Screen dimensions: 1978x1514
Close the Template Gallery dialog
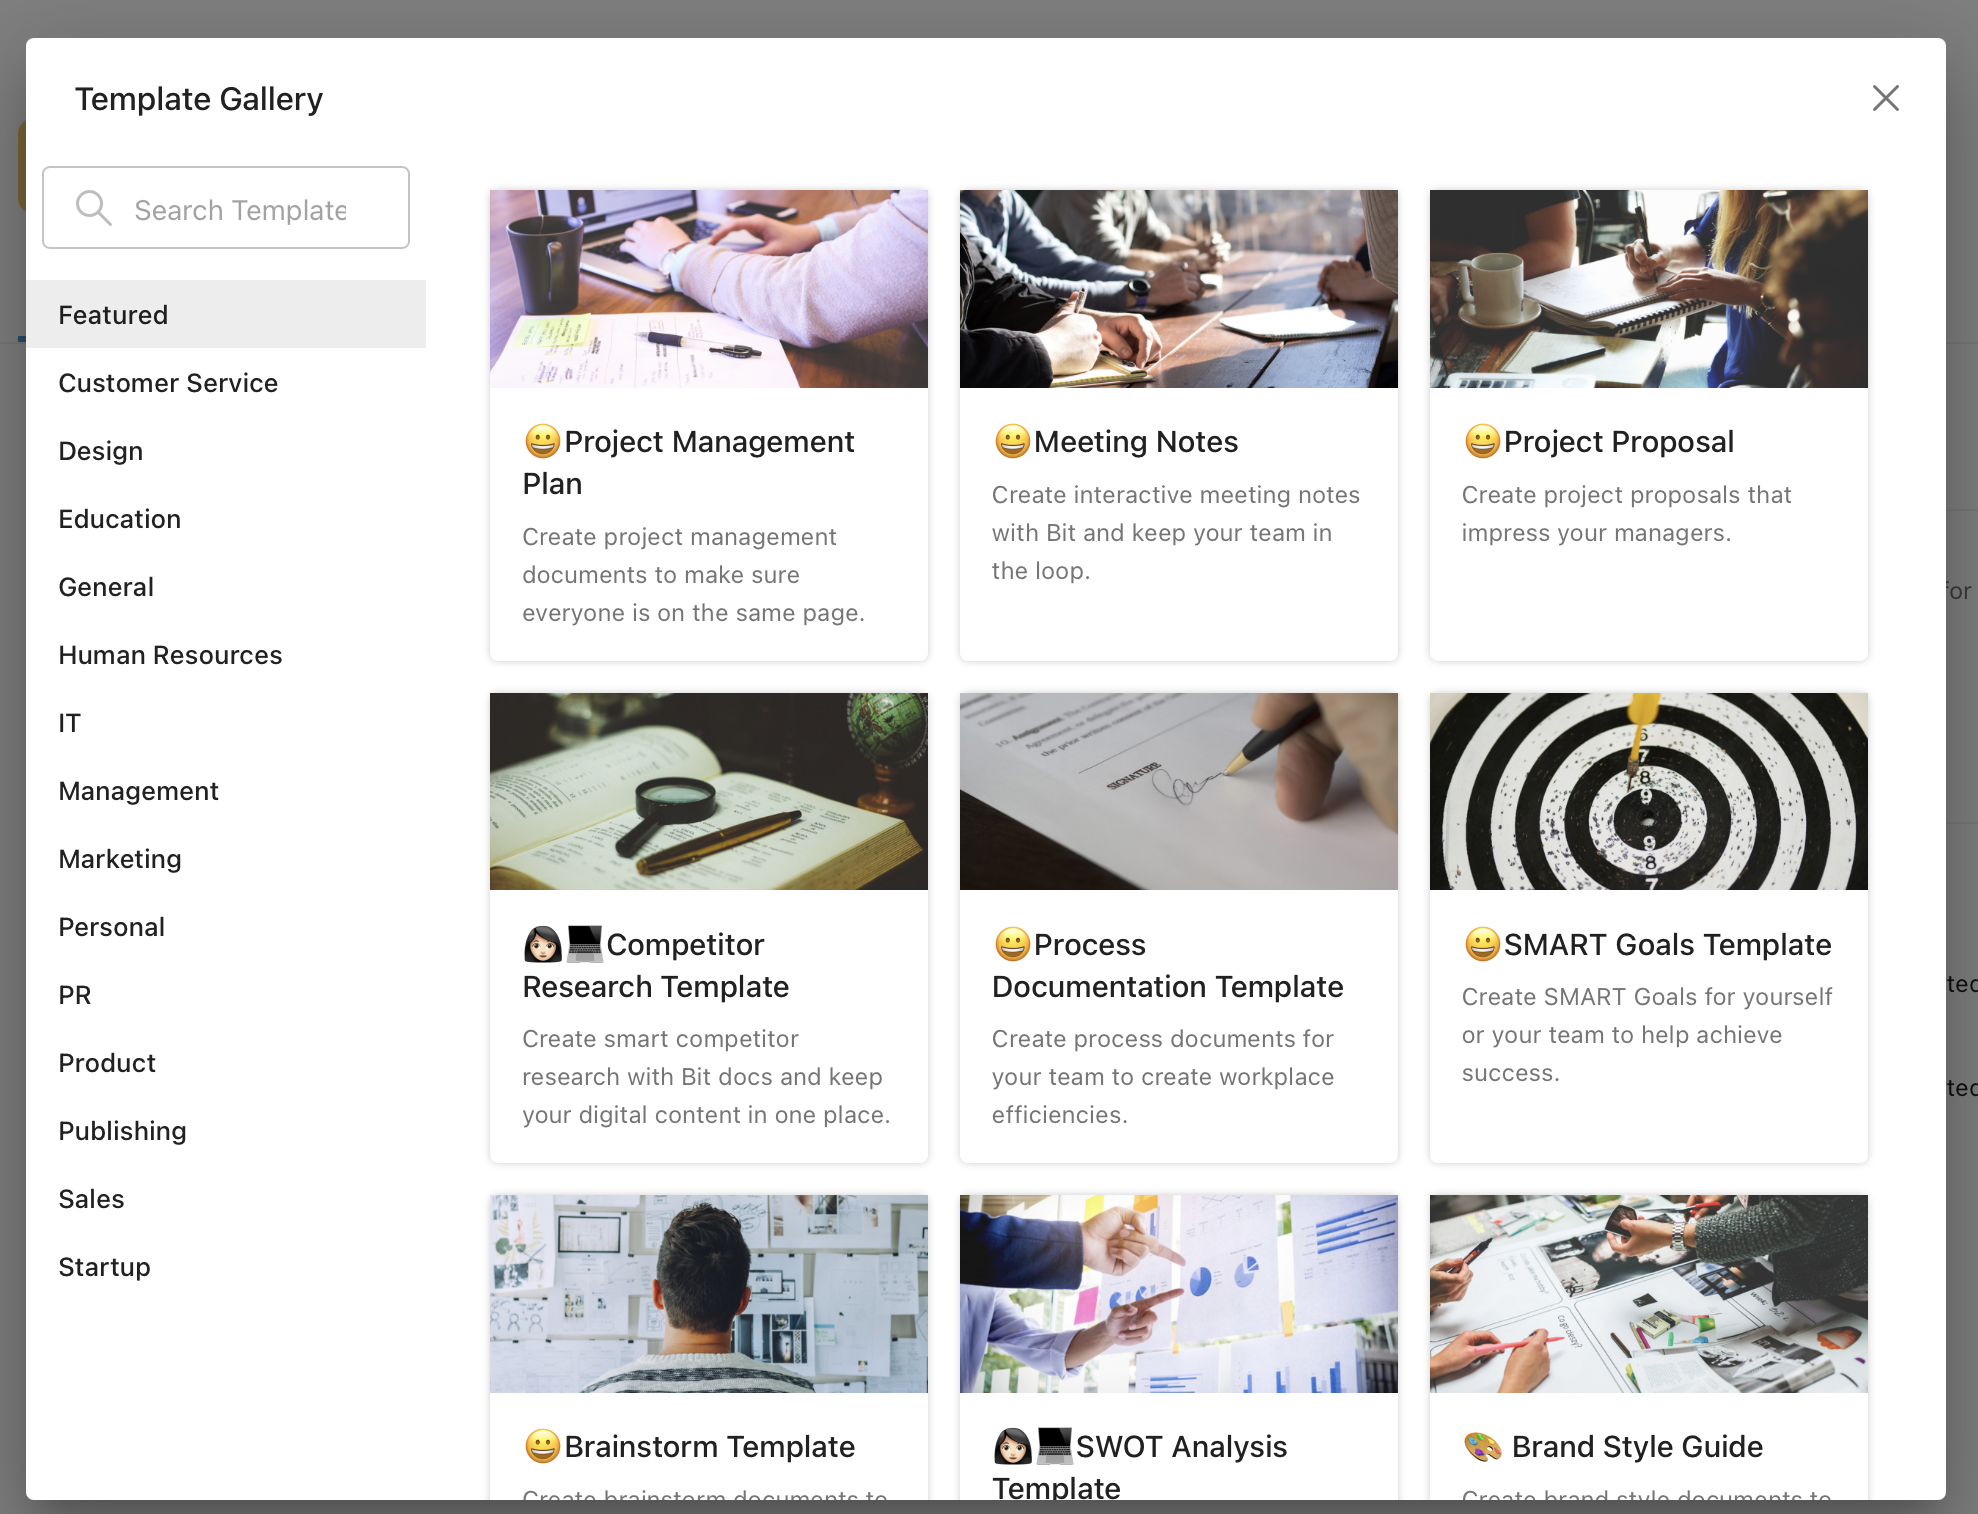[1885, 98]
